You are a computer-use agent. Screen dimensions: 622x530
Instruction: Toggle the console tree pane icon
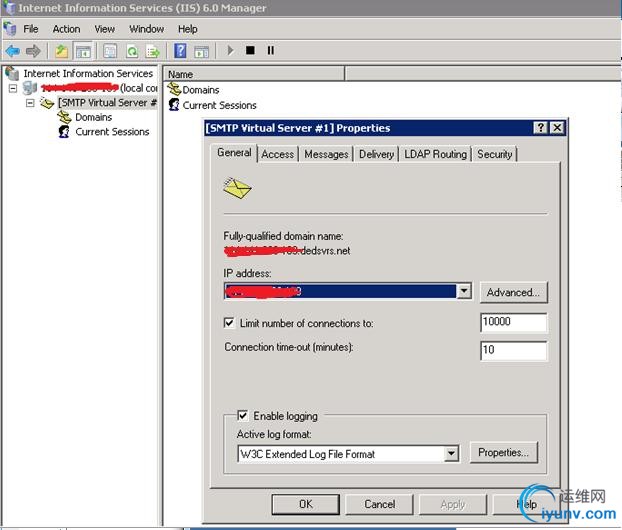[83, 51]
